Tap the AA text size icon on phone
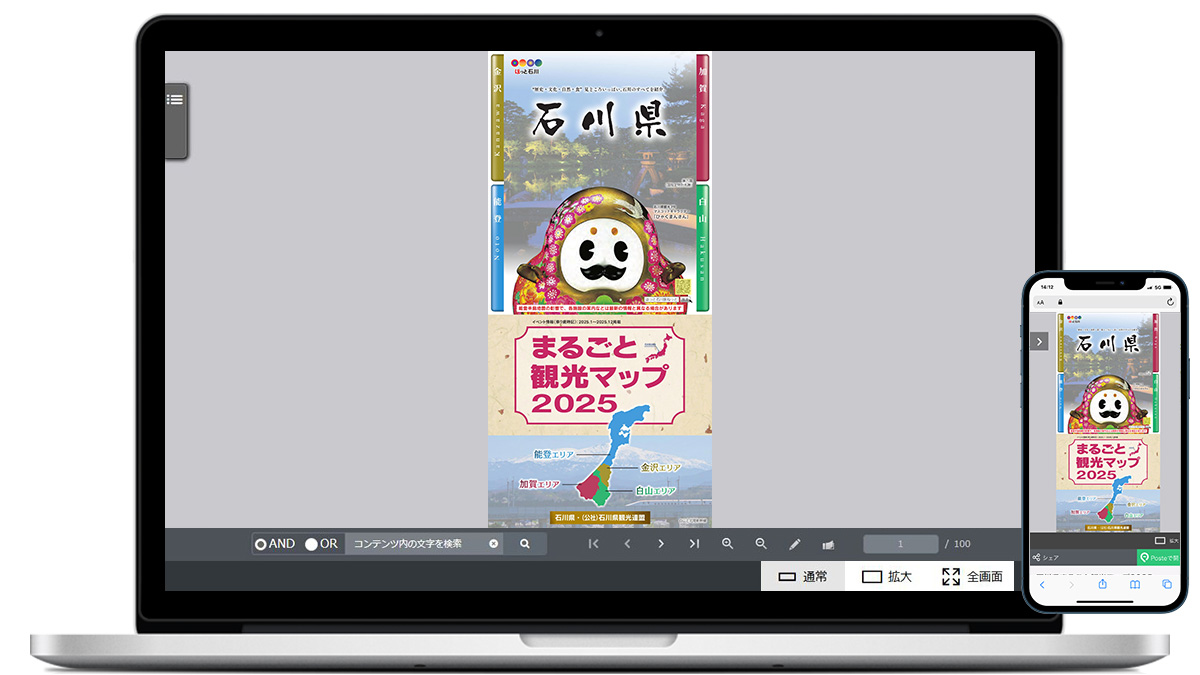Viewport: 1200px width, 675px height. [1040, 302]
